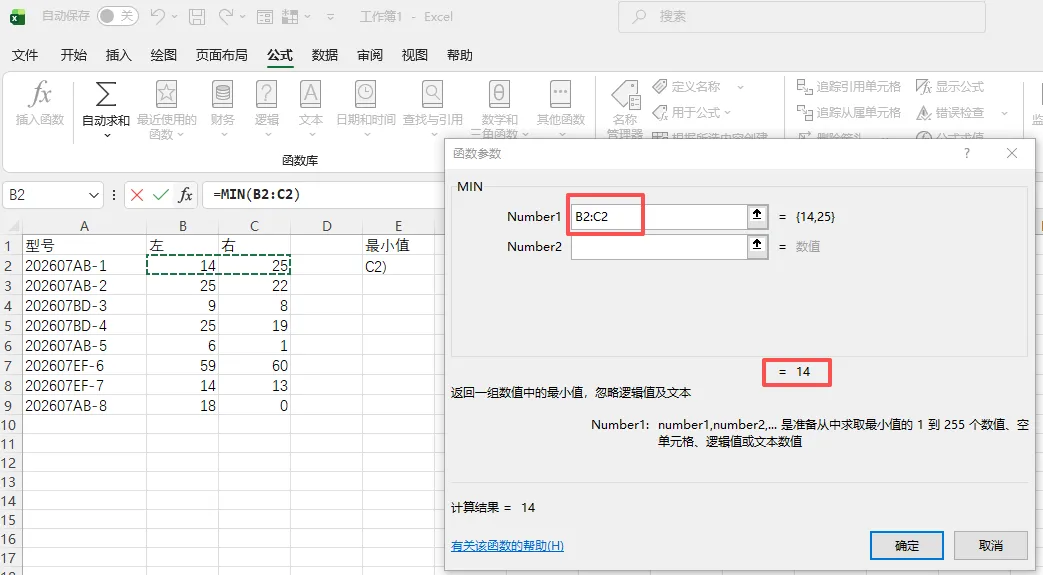Select column D header
Image resolution: width=1043 pixels, height=575 pixels.
pos(327,226)
